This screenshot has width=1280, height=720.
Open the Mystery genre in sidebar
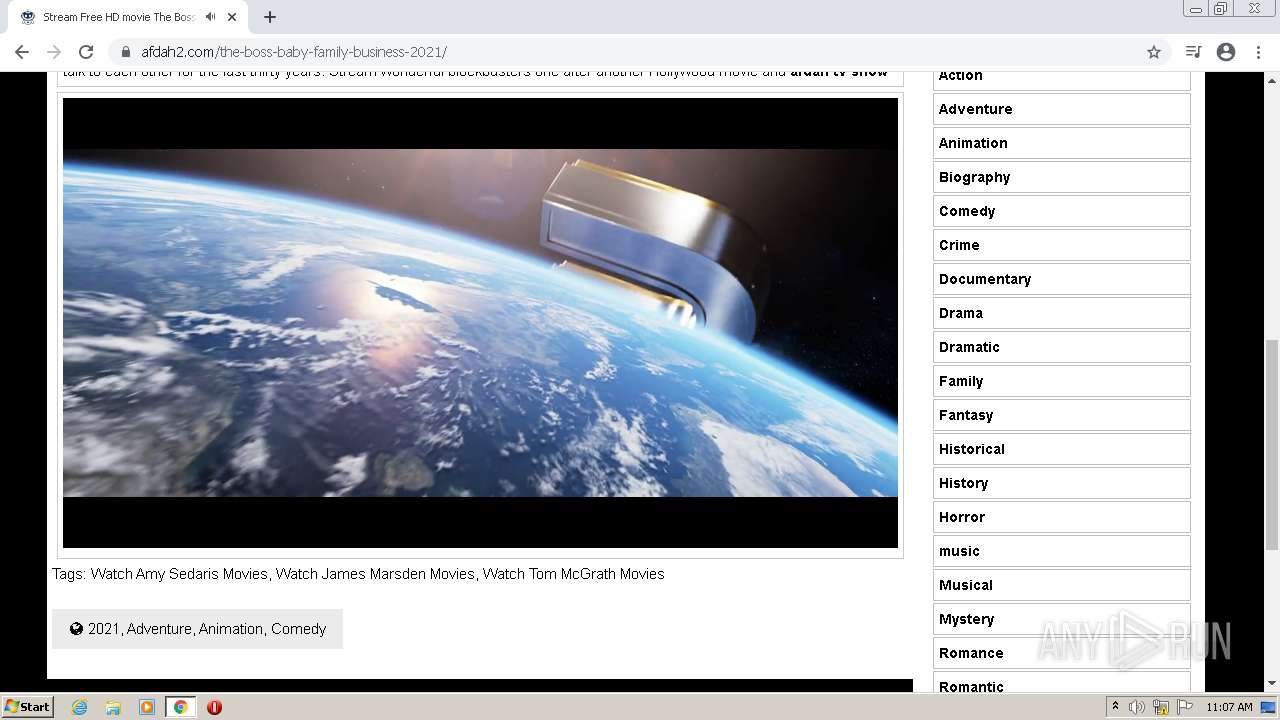pyautogui.click(x=1061, y=619)
